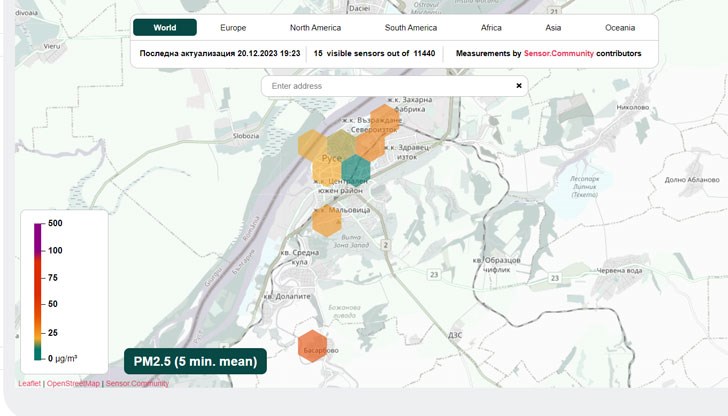The width and height of the screenshot is (728, 416).
Task: Jump to the Oceania tab
Action: point(620,28)
